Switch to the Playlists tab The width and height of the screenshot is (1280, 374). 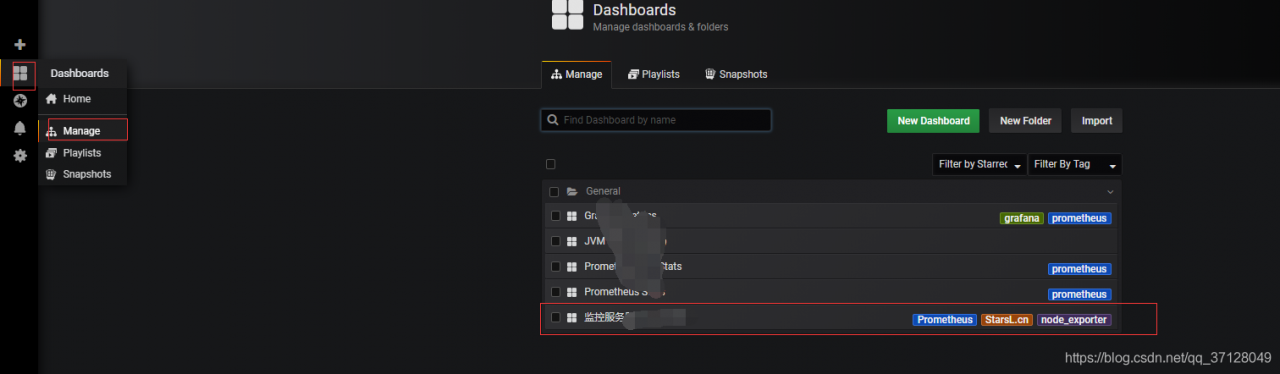pos(654,74)
